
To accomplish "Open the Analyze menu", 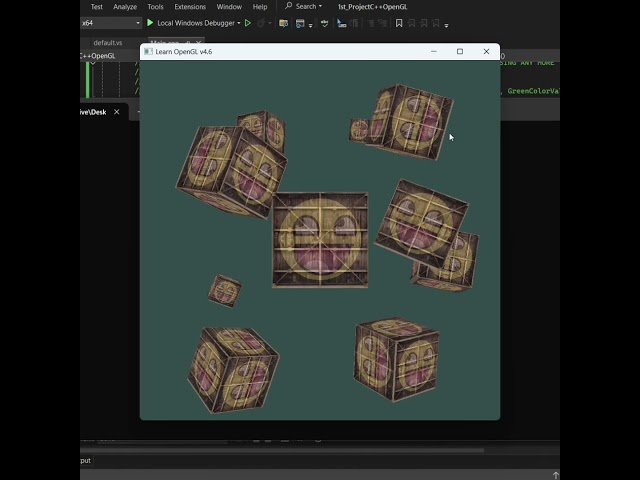I will 125,7.
